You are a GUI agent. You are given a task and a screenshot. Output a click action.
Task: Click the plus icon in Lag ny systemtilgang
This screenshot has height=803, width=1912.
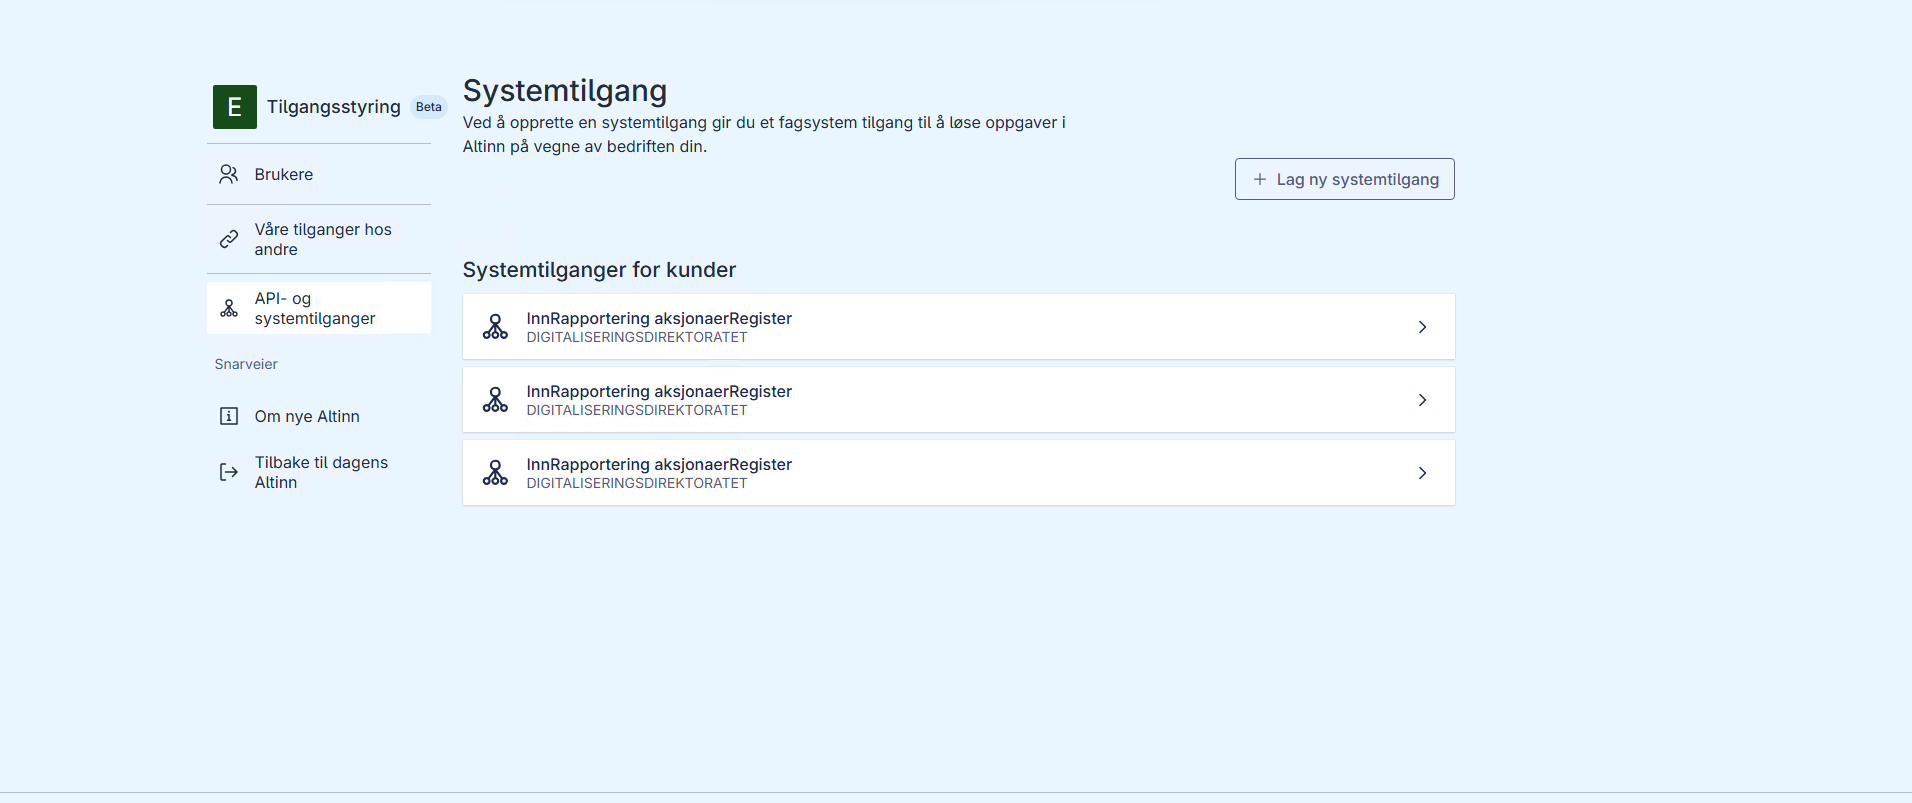[1260, 179]
